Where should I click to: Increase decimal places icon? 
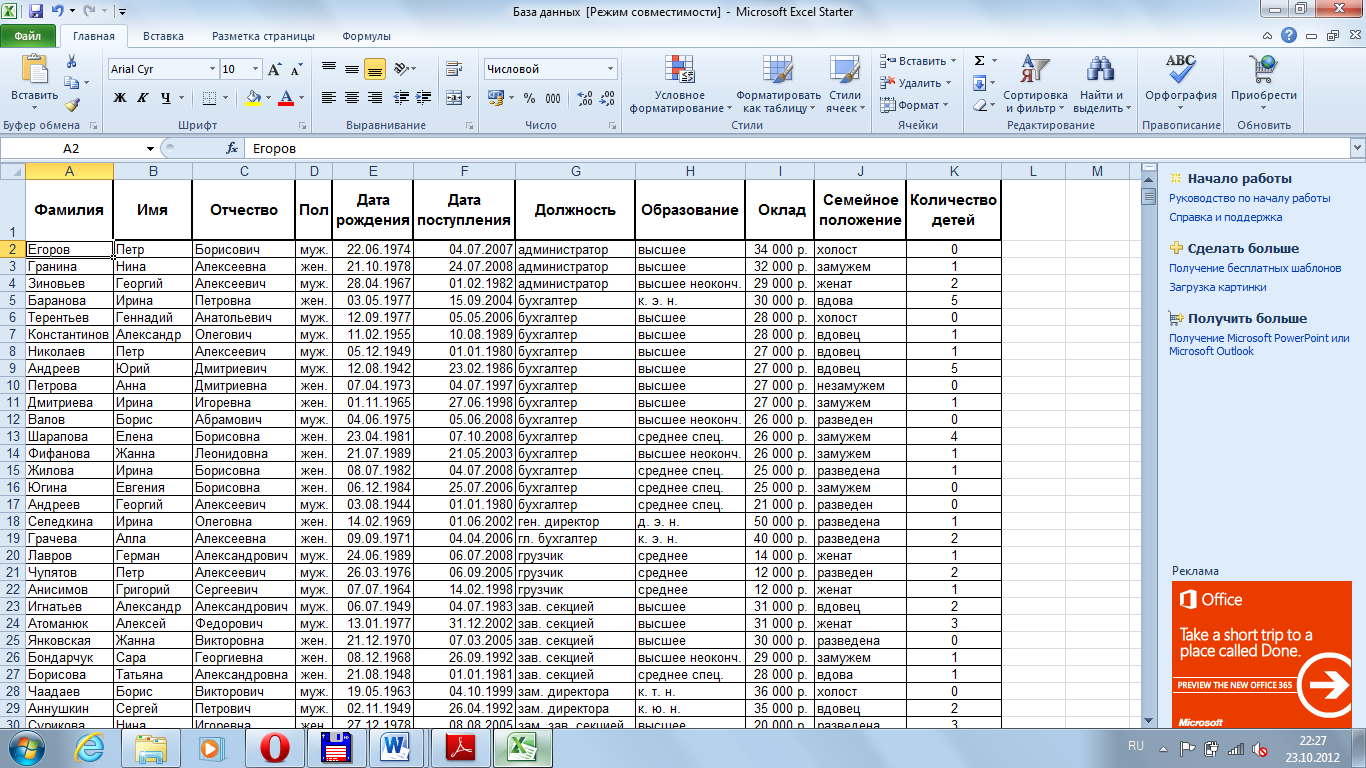(x=585, y=98)
